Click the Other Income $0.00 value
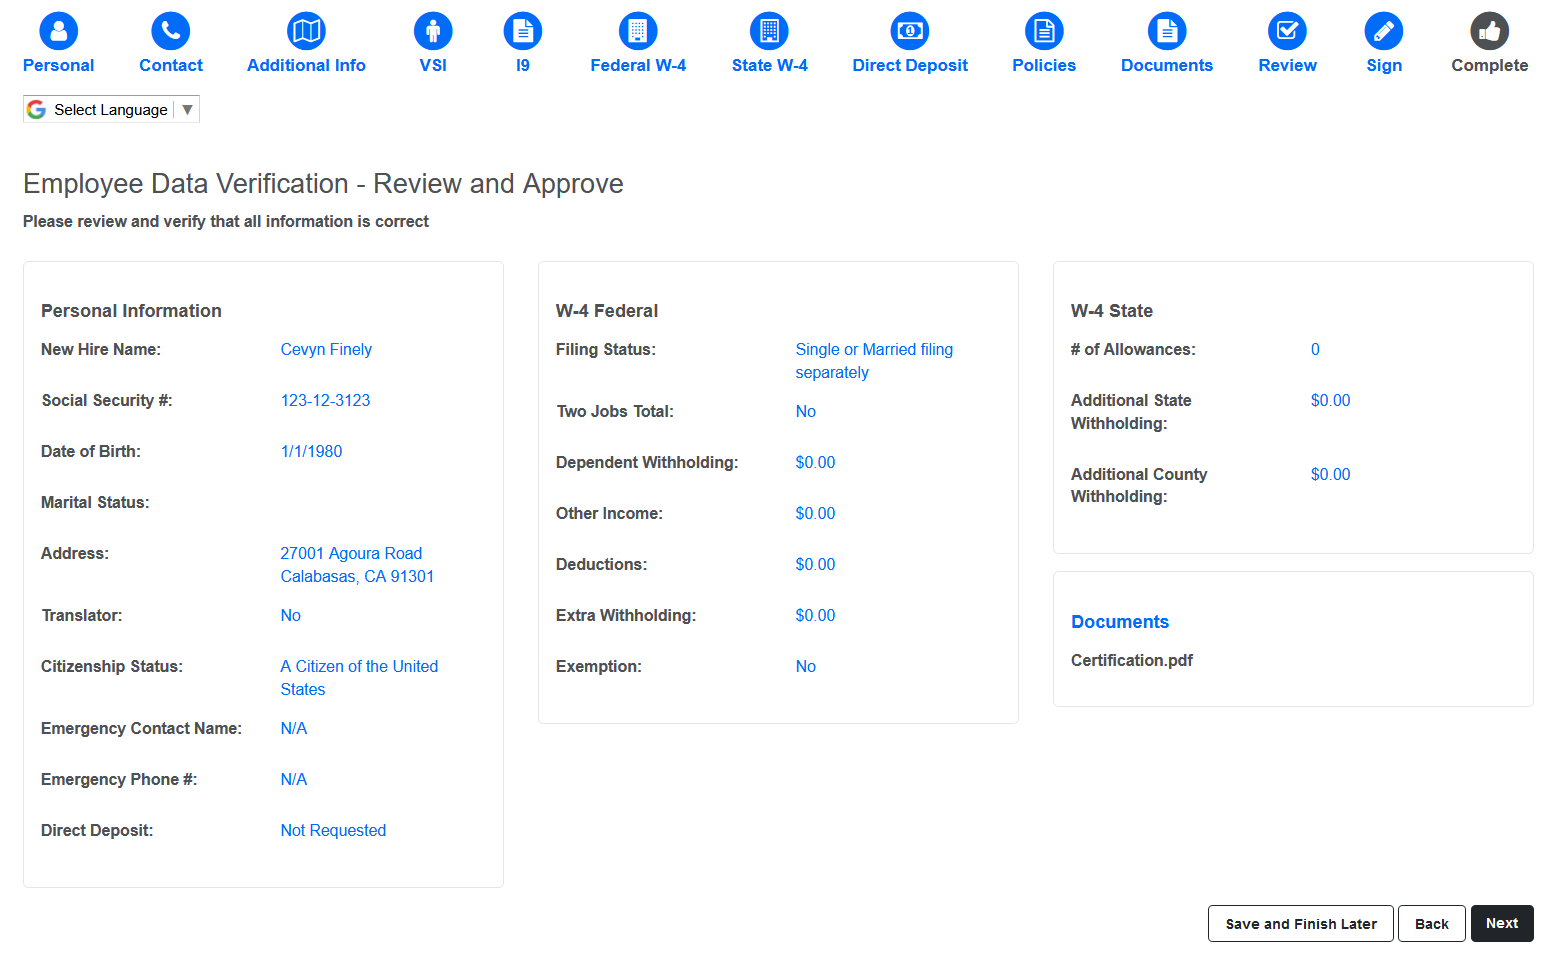The height and width of the screenshot is (965, 1554). coord(815,513)
